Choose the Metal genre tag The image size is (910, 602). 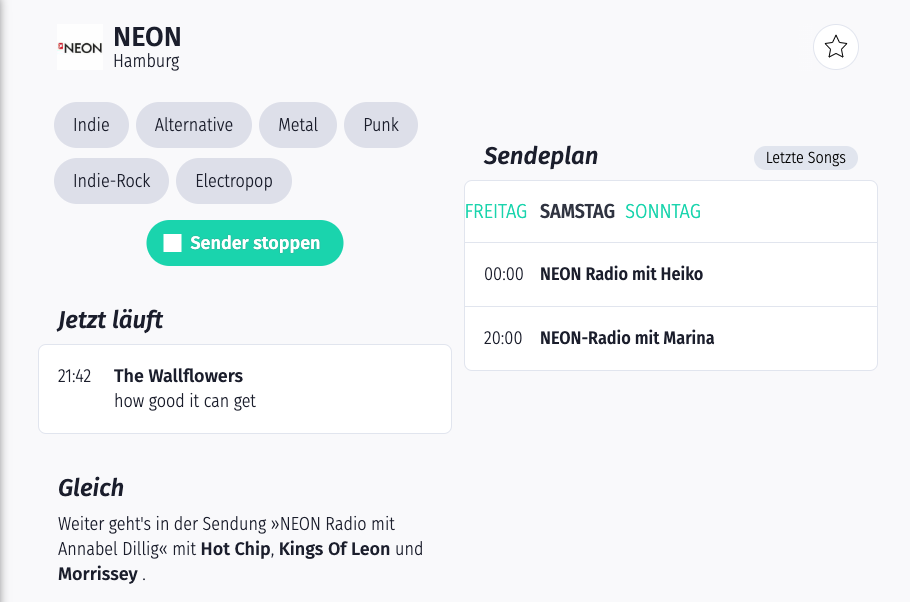tap(298, 125)
